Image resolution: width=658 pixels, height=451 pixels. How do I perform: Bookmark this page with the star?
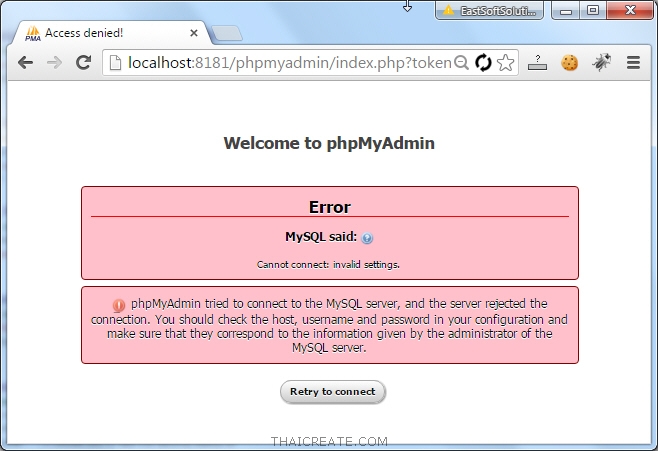pyautogui.click(x=506, y=63)
